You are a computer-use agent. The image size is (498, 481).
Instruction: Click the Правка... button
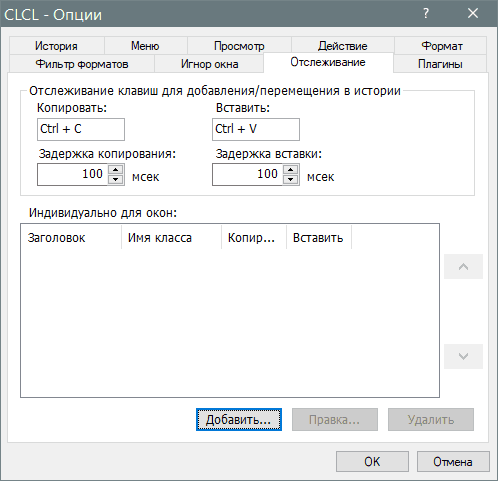pyautogui.click(x=335, y=419)
